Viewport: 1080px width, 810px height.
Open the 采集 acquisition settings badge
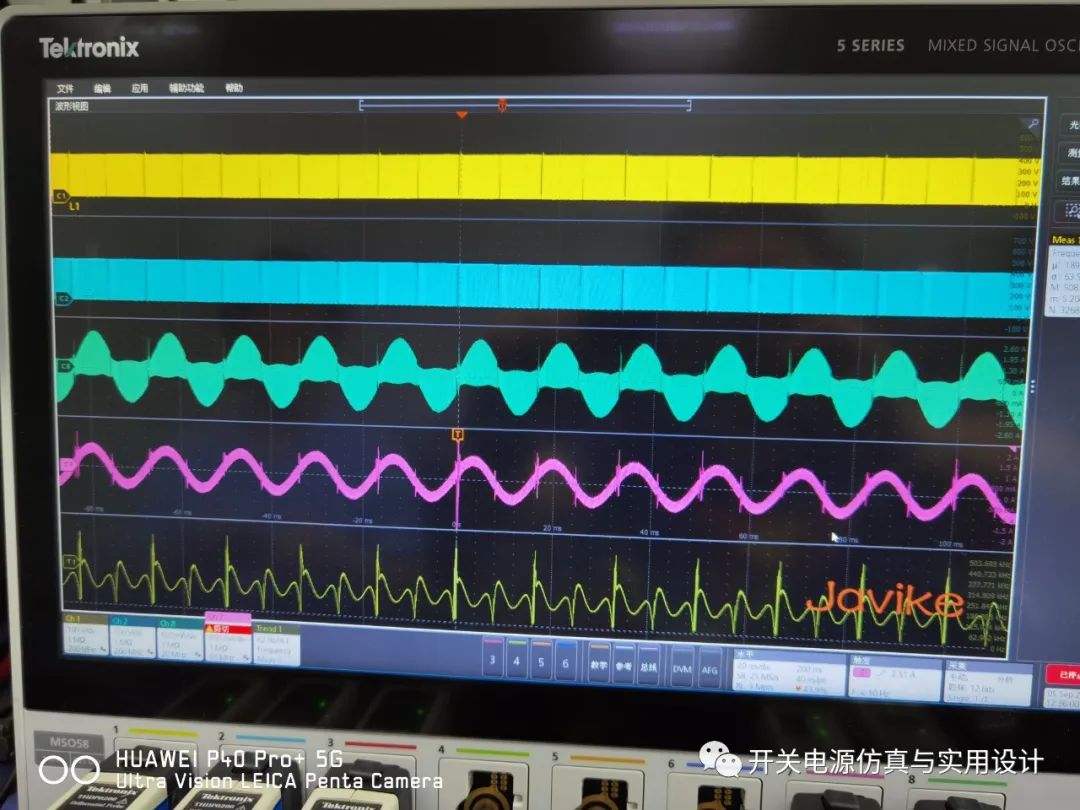pos(988,683)
